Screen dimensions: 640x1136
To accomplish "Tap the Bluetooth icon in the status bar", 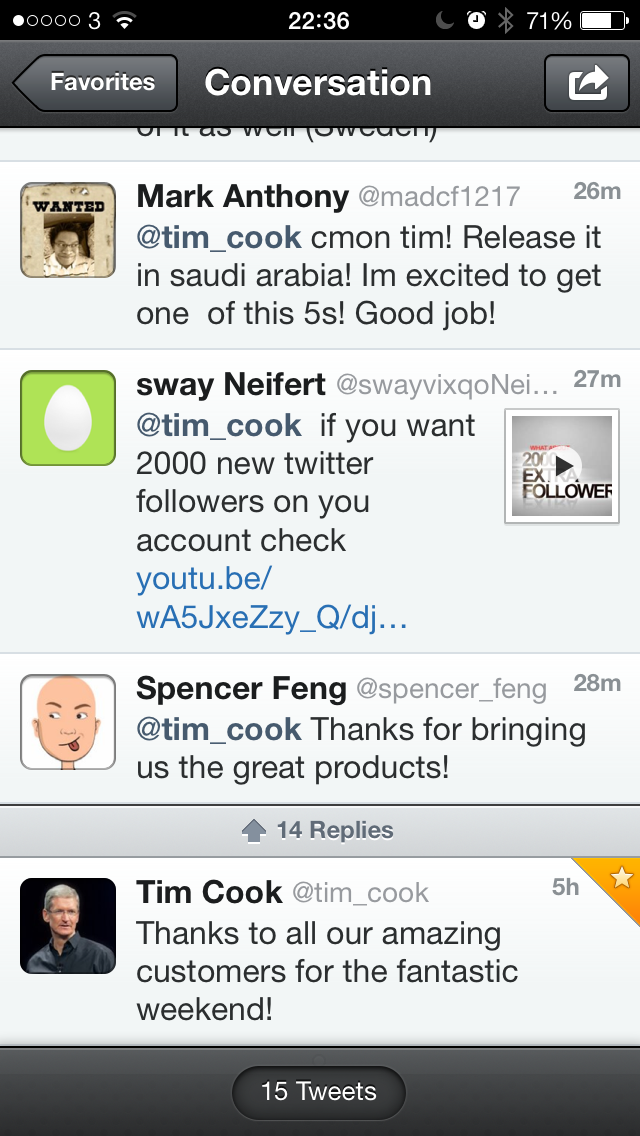I will click(x=505, y=20).
